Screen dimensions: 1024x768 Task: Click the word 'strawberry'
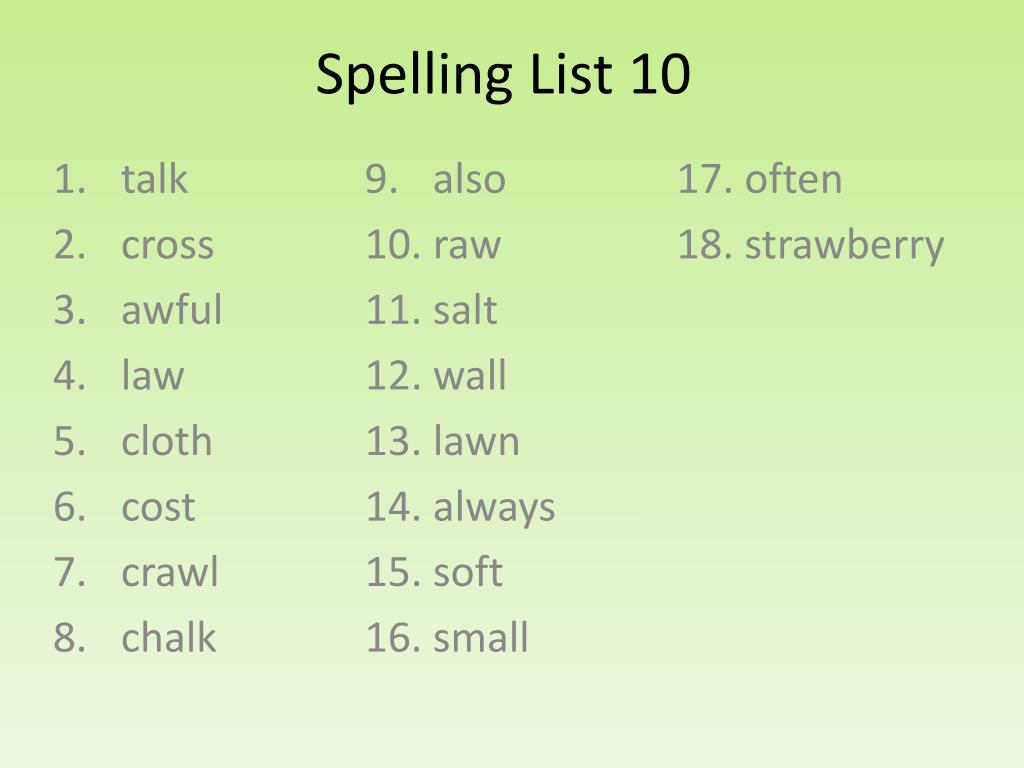click(844, 246)
